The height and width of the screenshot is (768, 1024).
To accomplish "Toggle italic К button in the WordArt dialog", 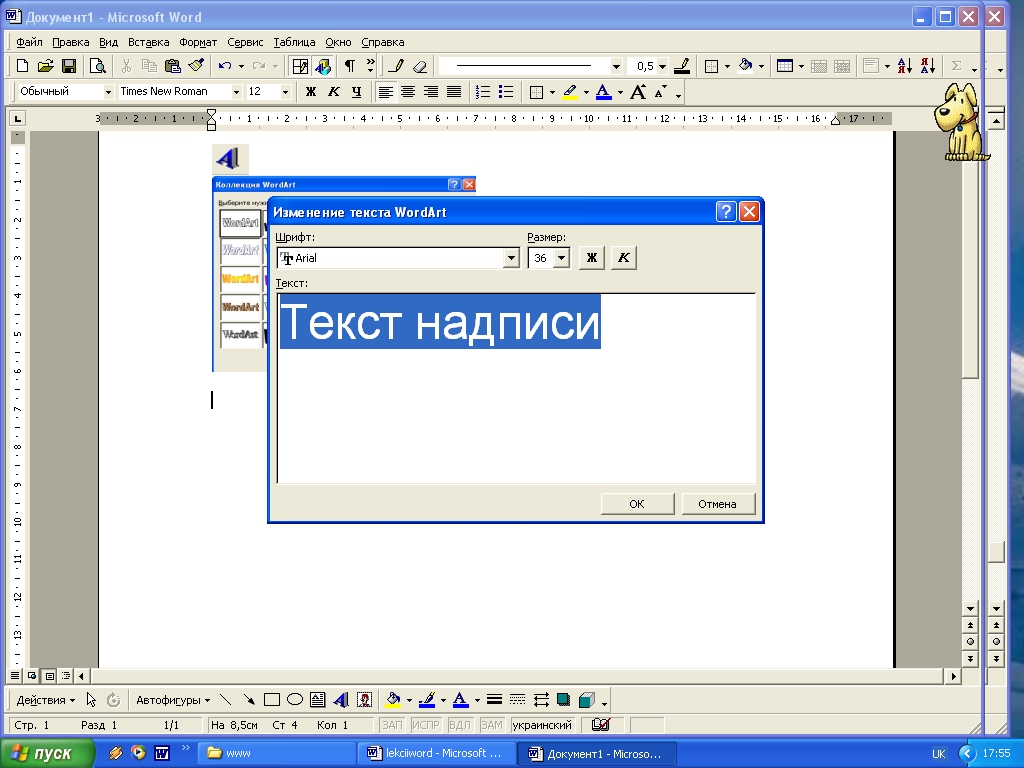I will [x=624, y=257].
